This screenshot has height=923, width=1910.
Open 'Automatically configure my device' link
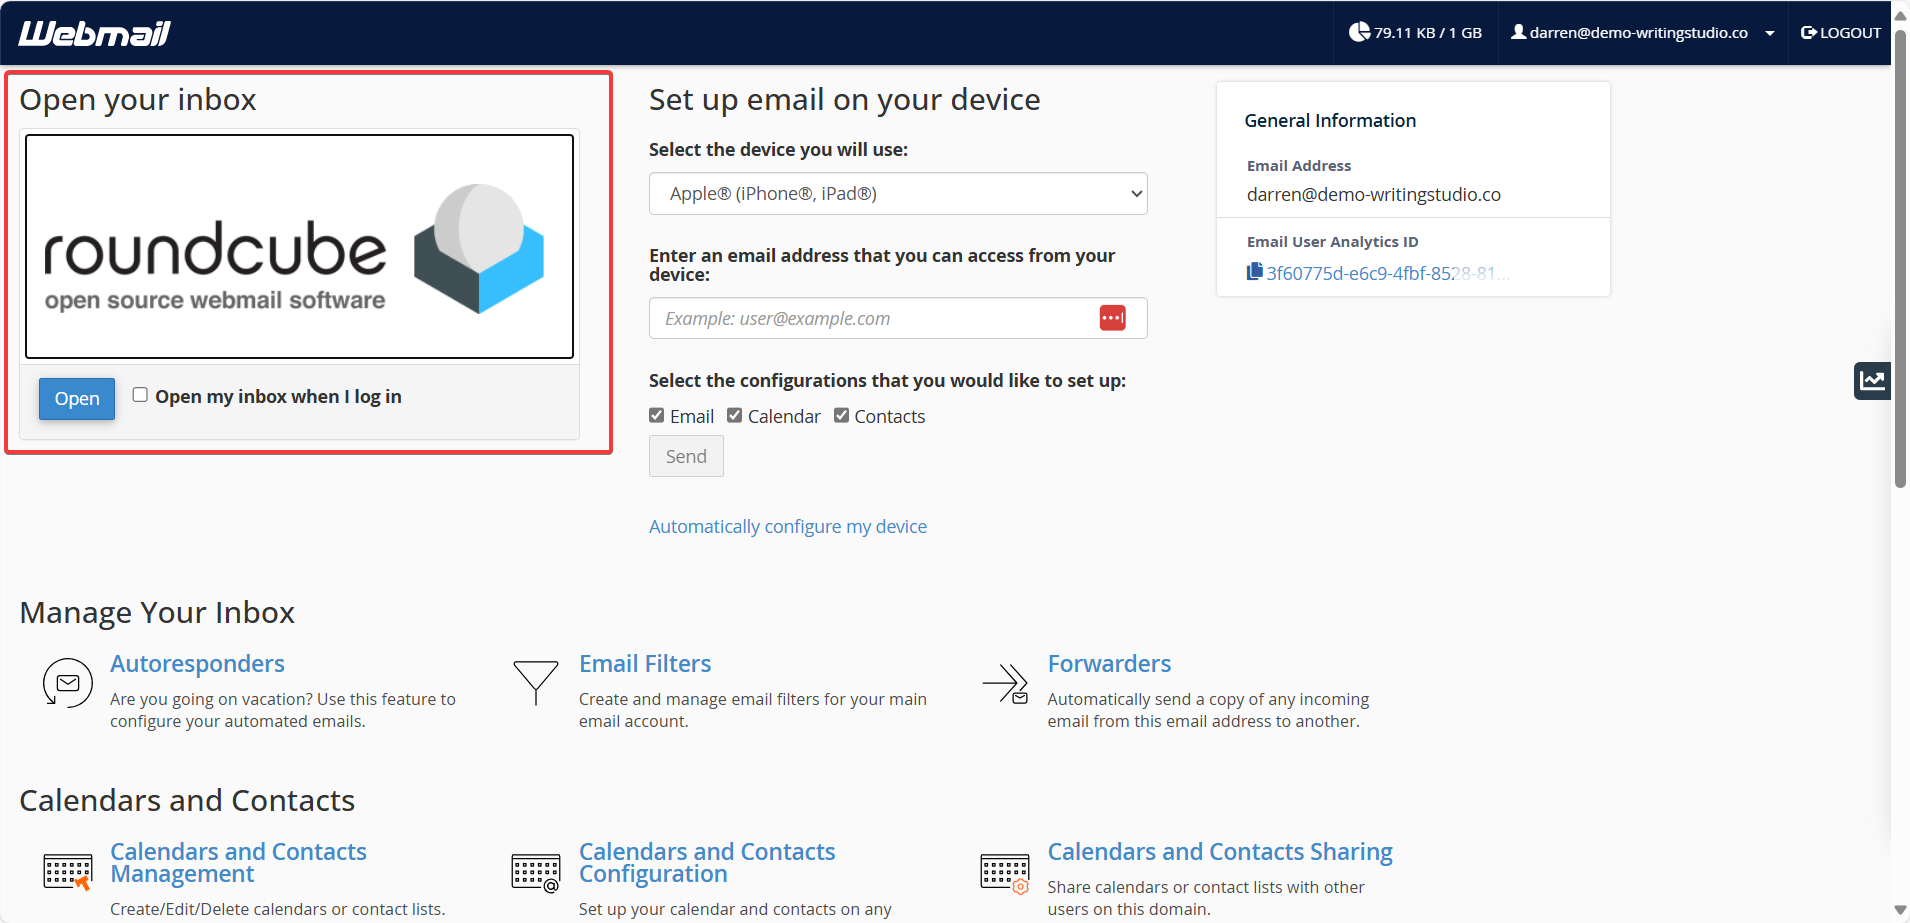click(788, 526)
